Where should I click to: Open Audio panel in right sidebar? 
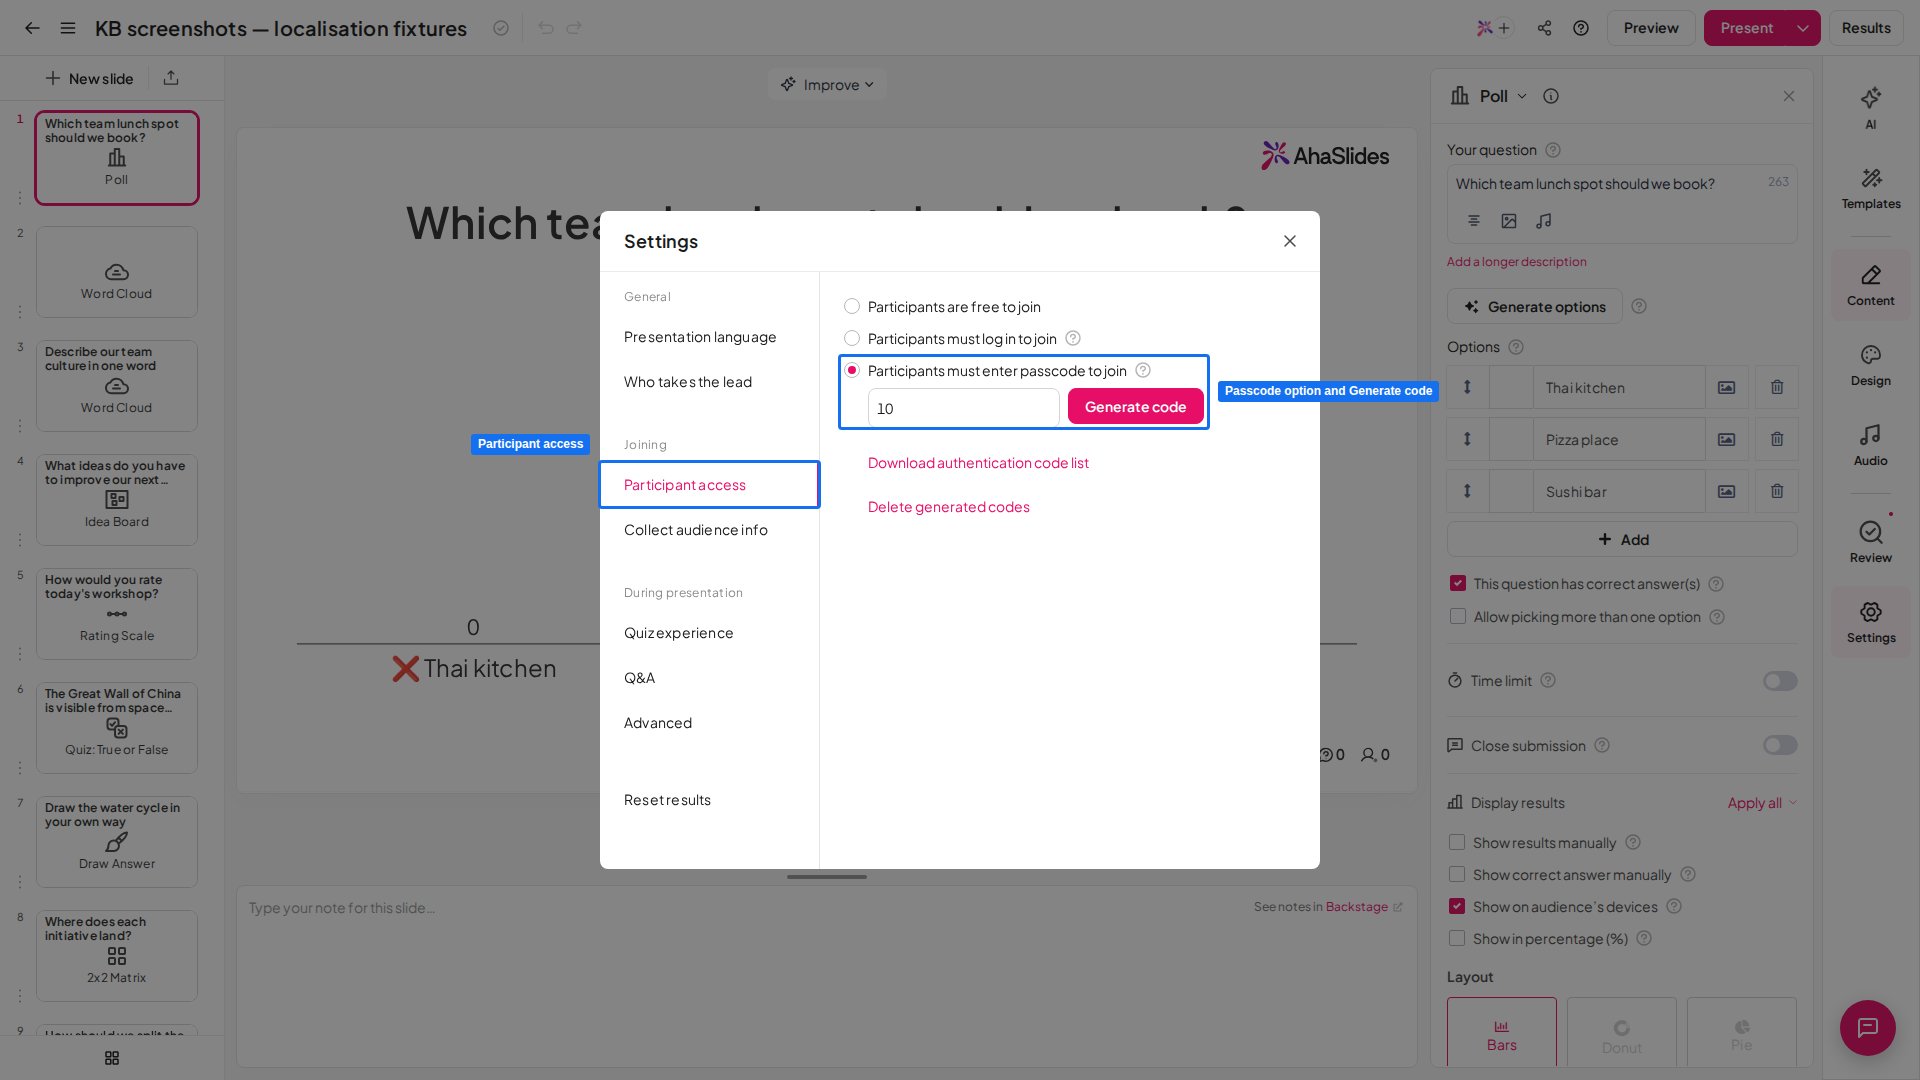[1870, 446]
